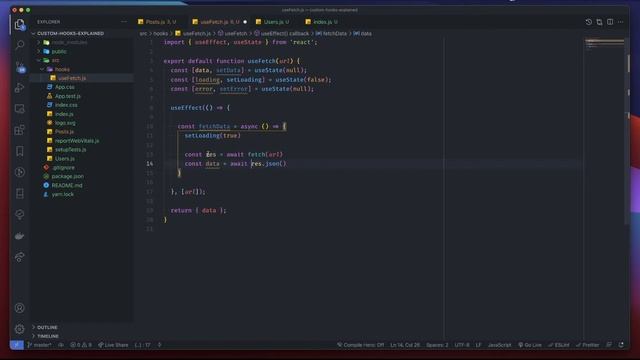Open README.md in the explorer
Viewport: 640px width, 360px height.
[67, 185]
